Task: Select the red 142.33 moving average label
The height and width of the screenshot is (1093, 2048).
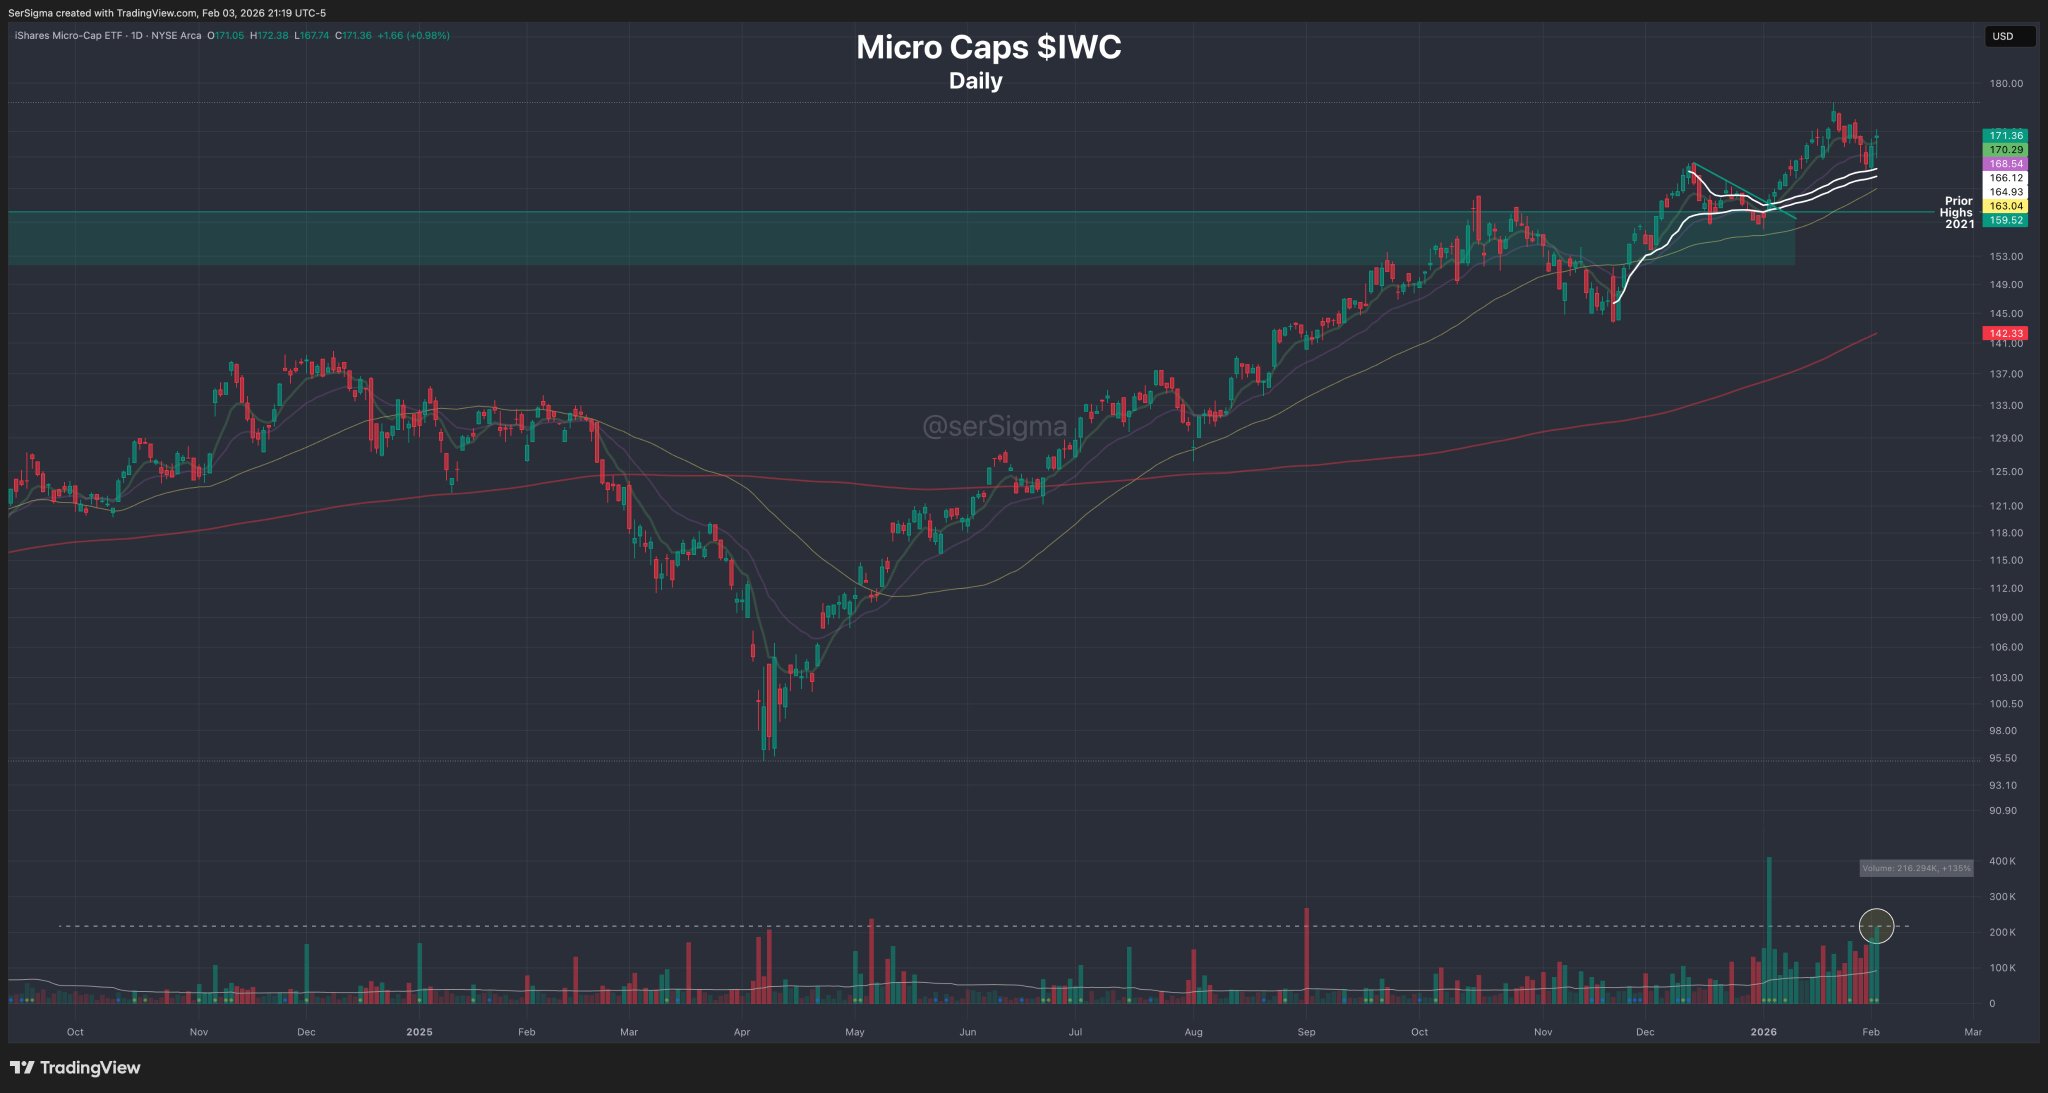Action: 2005,333
